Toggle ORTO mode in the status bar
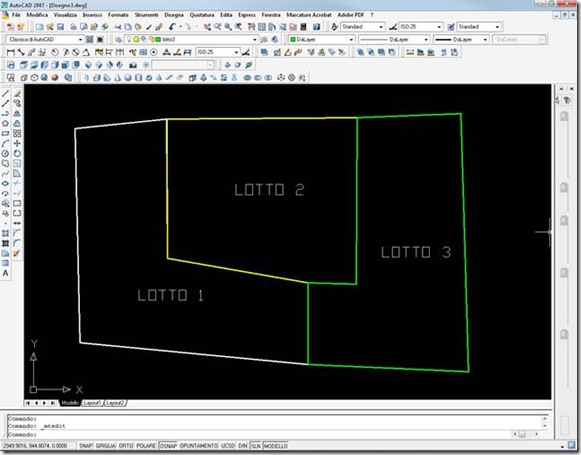 [126, 446]
